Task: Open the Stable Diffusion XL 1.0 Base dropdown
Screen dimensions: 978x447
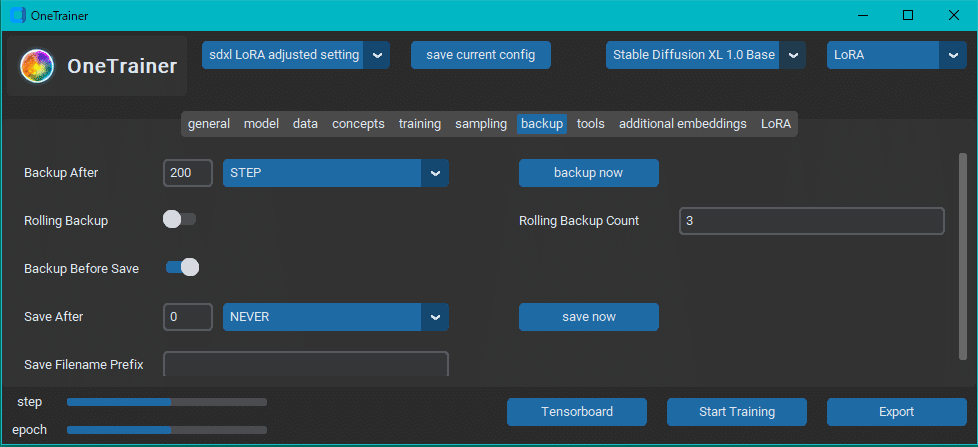Action: click(x=705, y=55)
